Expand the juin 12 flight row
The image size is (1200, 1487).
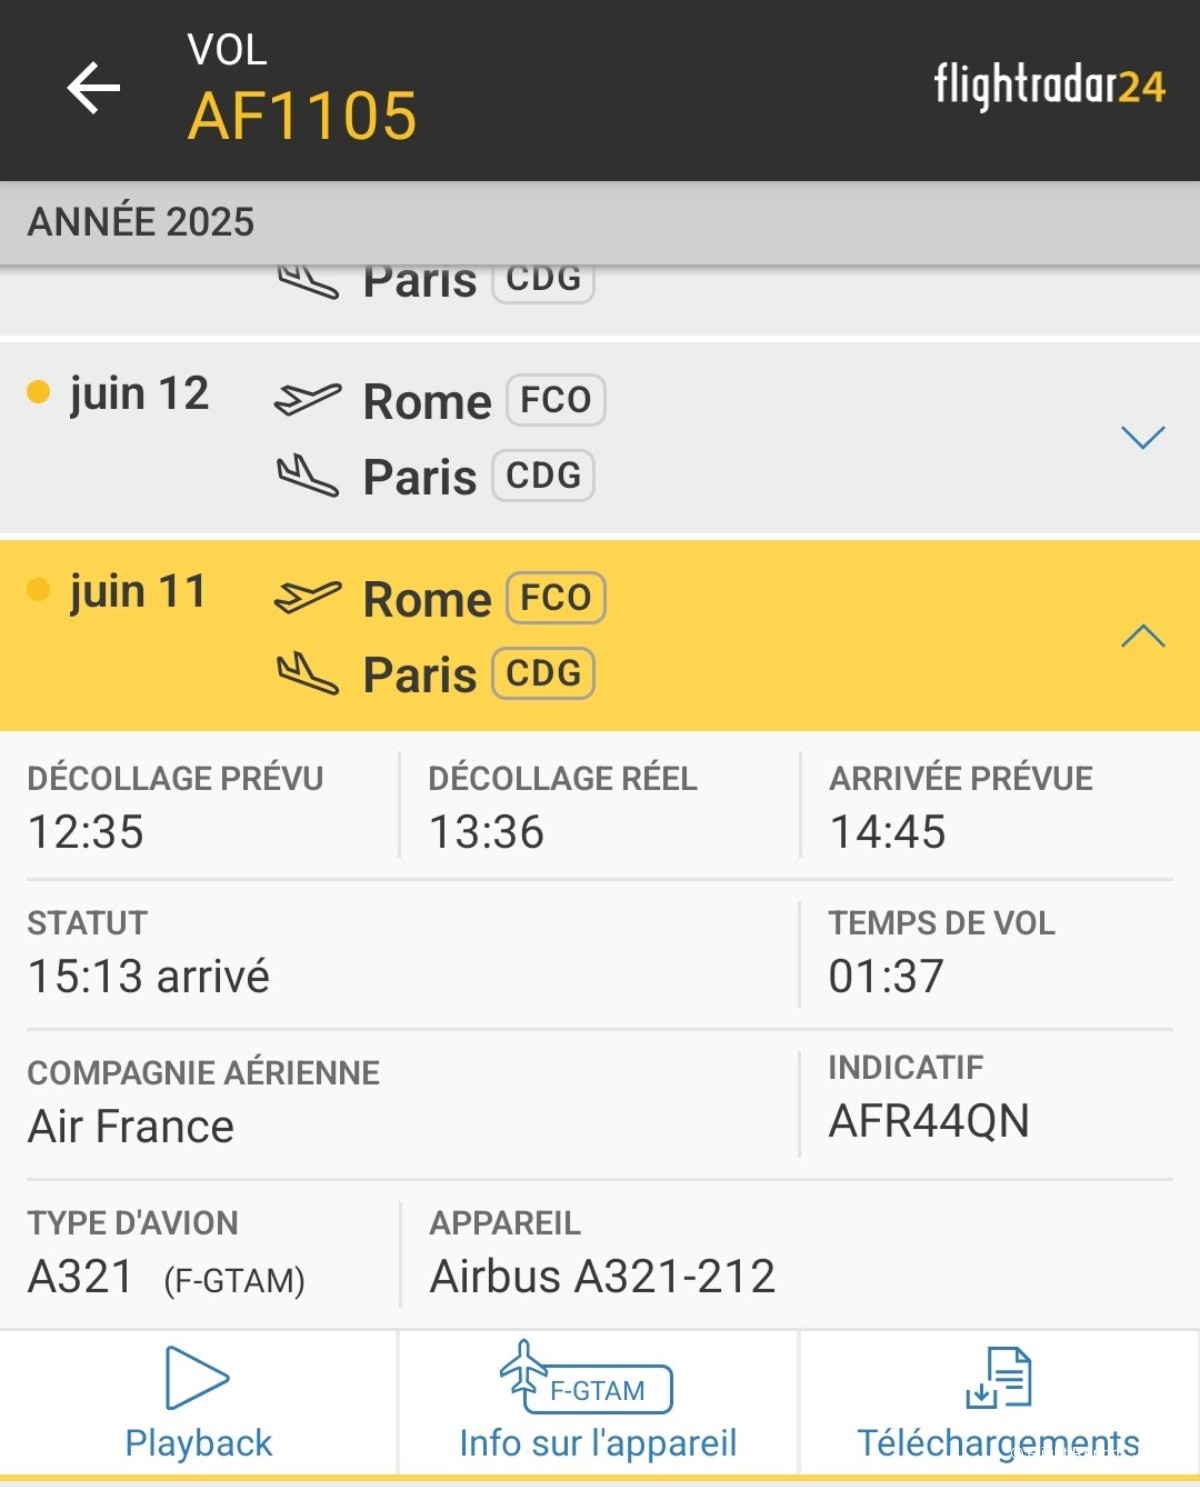click(1142, 437)
